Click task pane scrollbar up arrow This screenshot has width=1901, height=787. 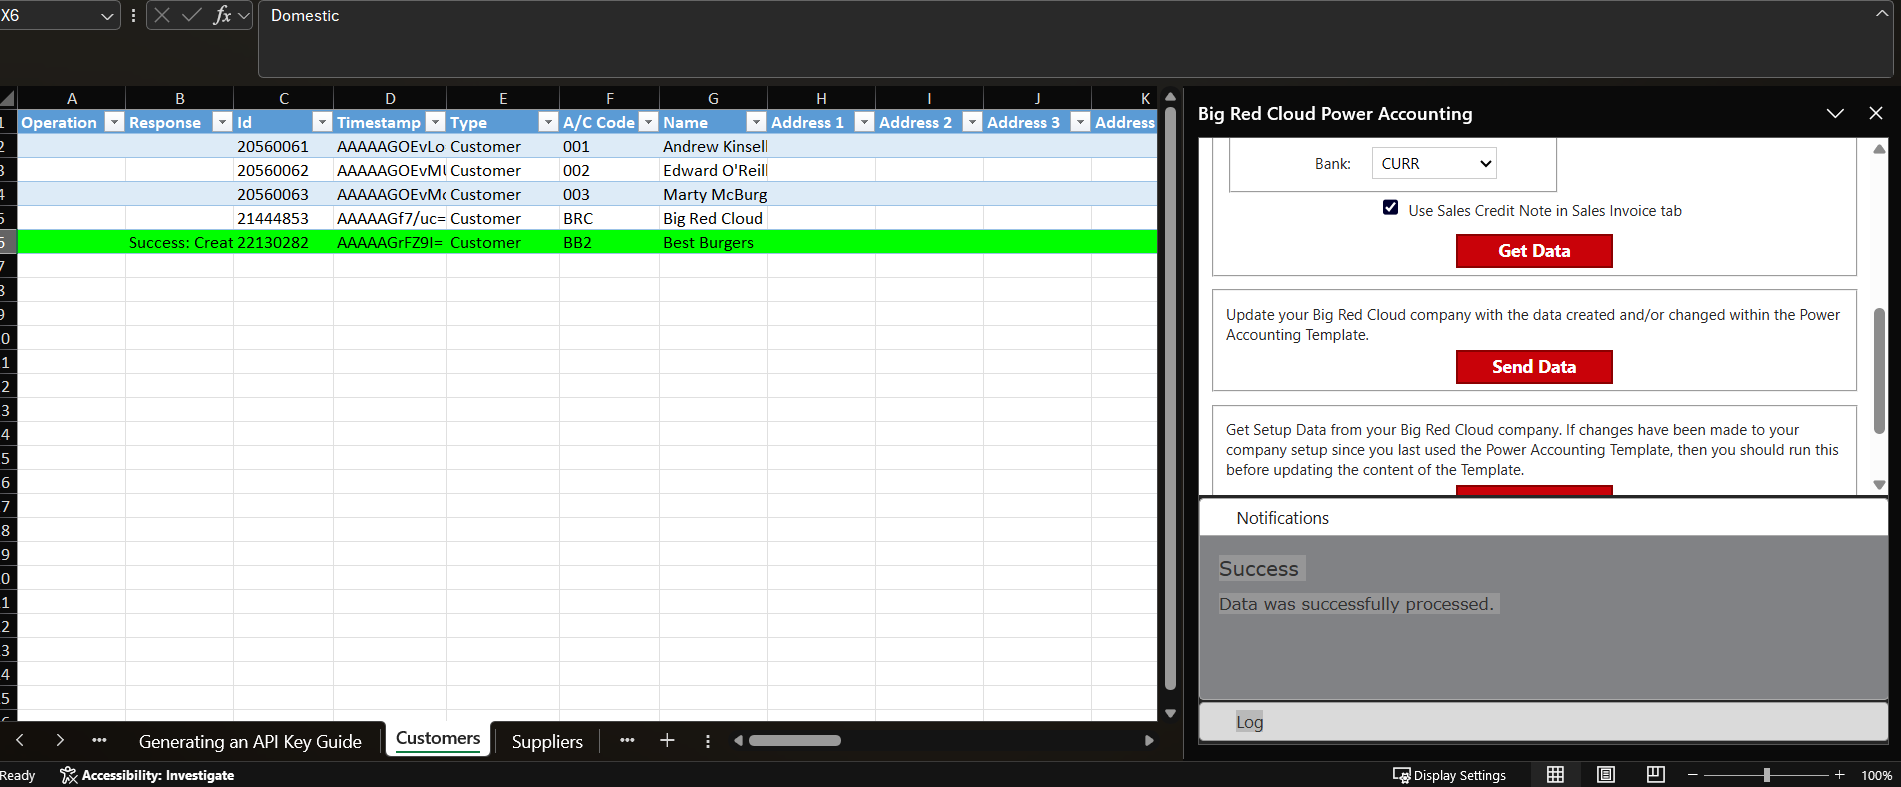tap(1879, 149)
